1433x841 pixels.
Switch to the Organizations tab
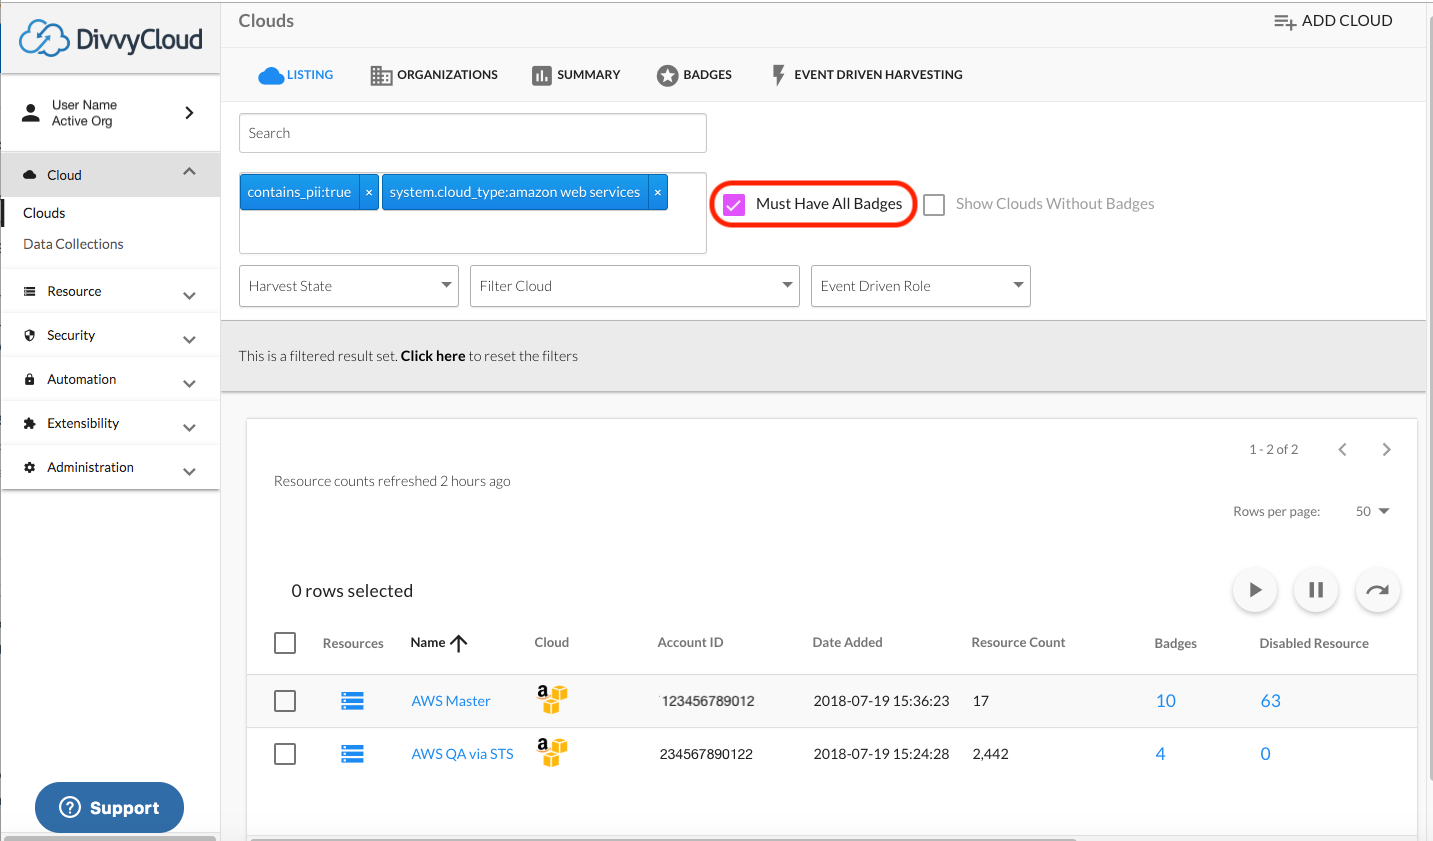(x=434, y=75)
